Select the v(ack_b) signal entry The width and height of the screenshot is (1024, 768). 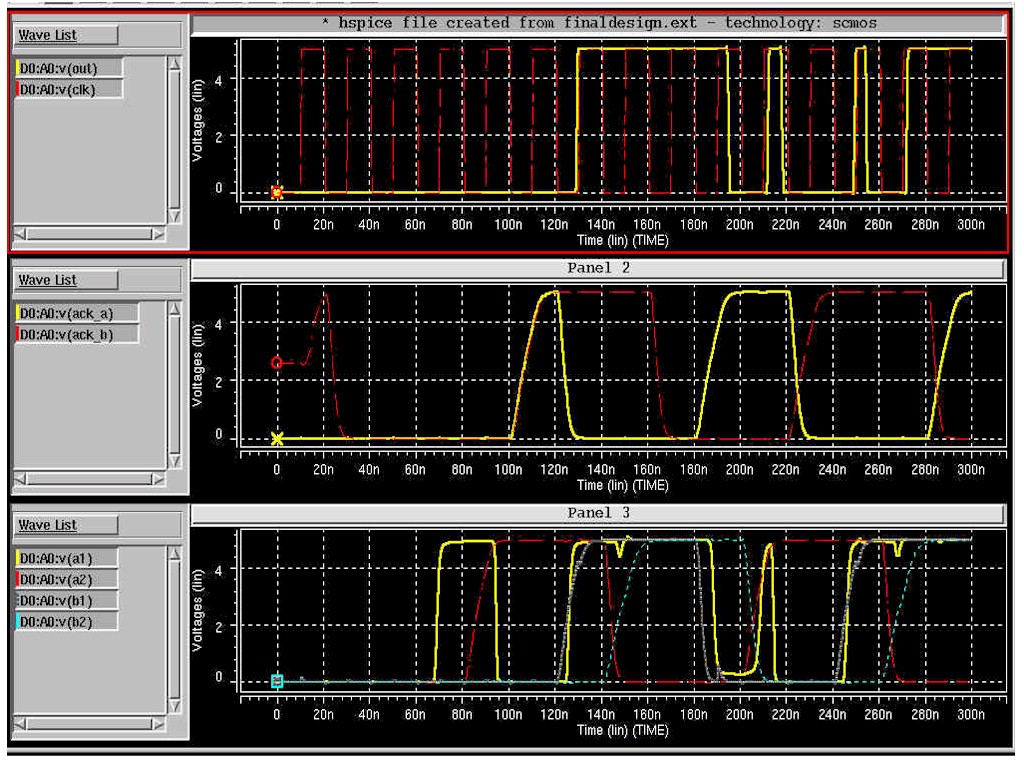pyautogui.click(x=77, y=334)
